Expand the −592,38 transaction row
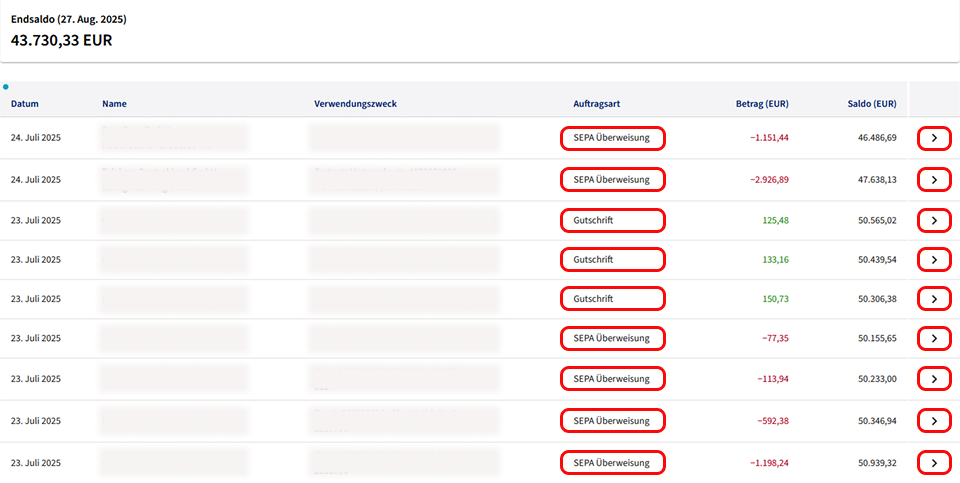This screenshot has width=960, height=483. point(934,421)
